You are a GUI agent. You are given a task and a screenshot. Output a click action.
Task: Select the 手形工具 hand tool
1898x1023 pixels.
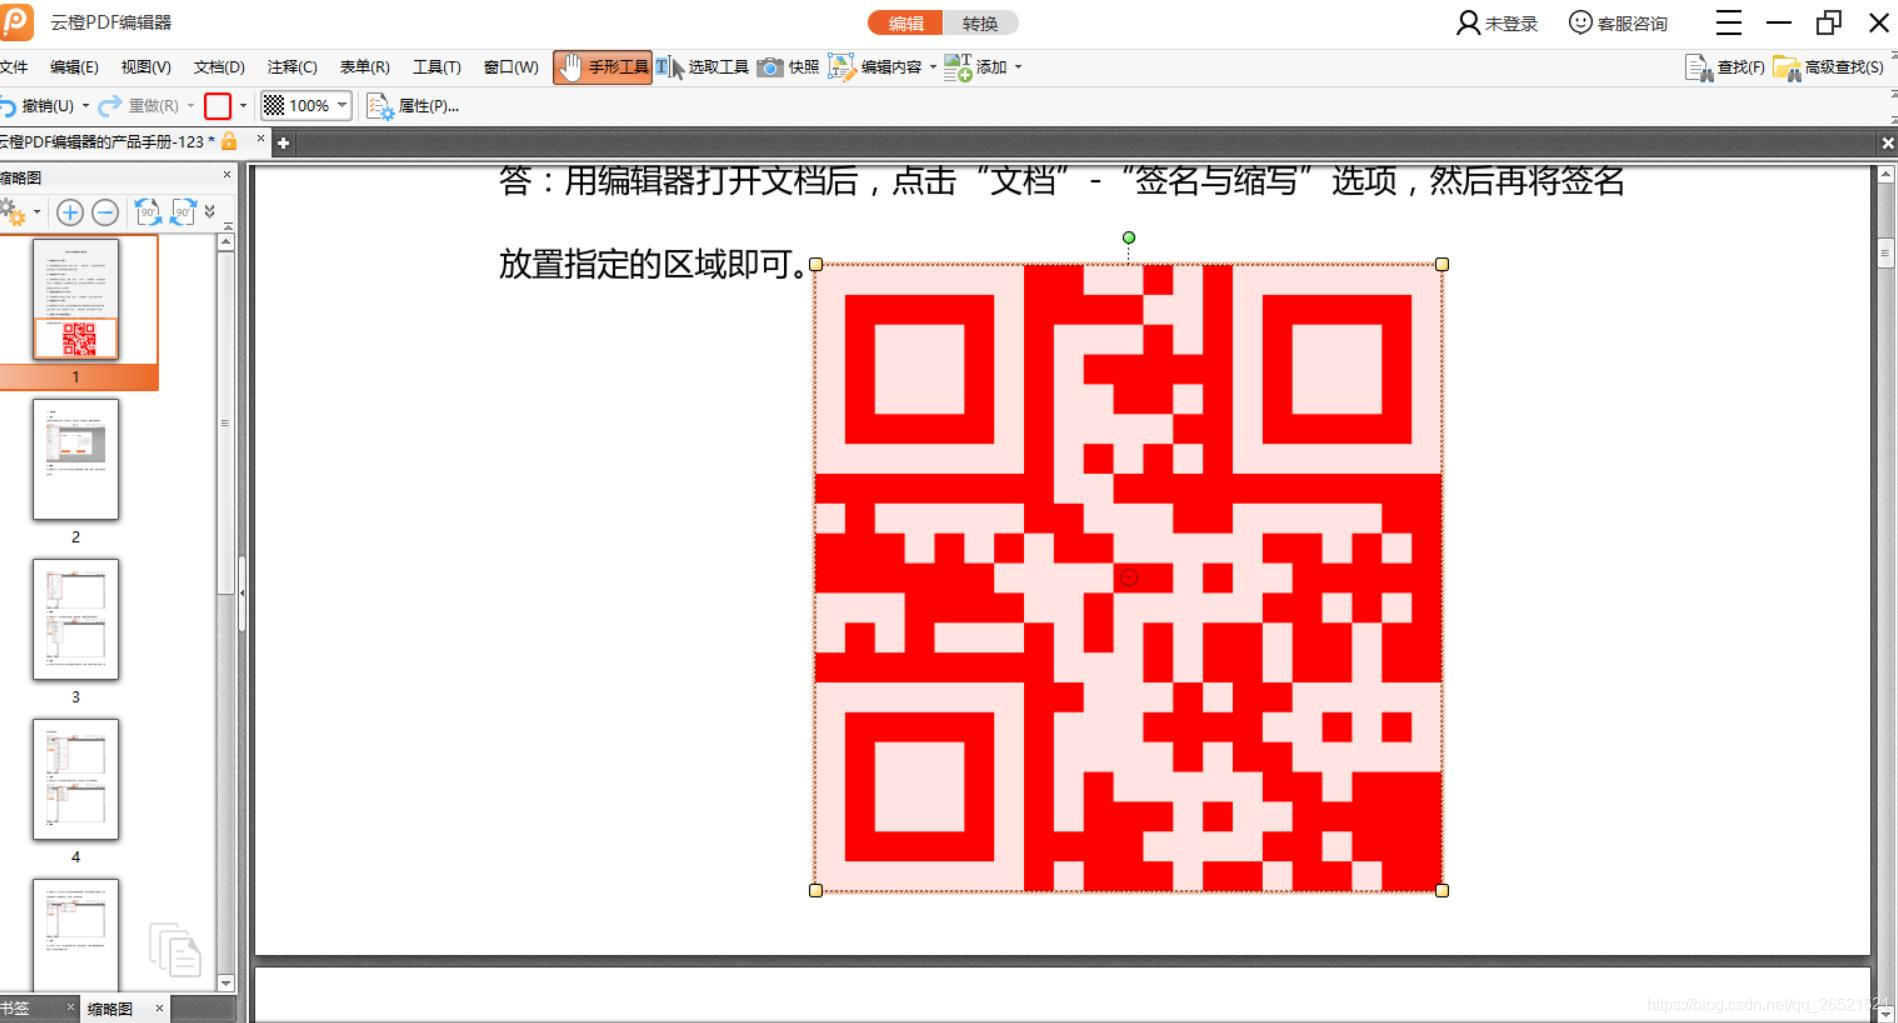(x=603, y=67)
